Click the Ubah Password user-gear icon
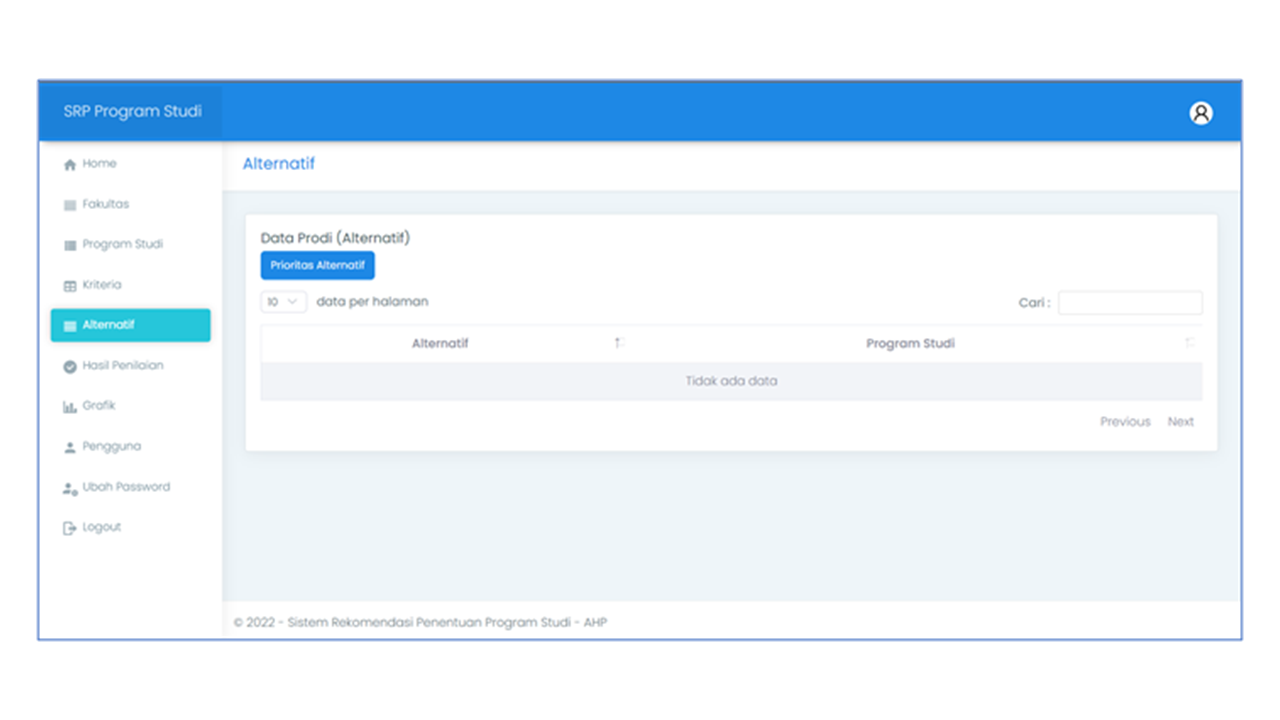Viewport: 1280px width, 720px height. coord(70,488)
